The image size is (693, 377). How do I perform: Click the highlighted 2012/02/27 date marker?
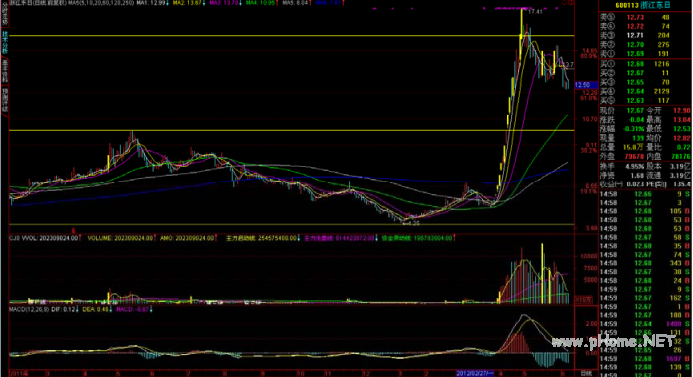click(475, 373)
